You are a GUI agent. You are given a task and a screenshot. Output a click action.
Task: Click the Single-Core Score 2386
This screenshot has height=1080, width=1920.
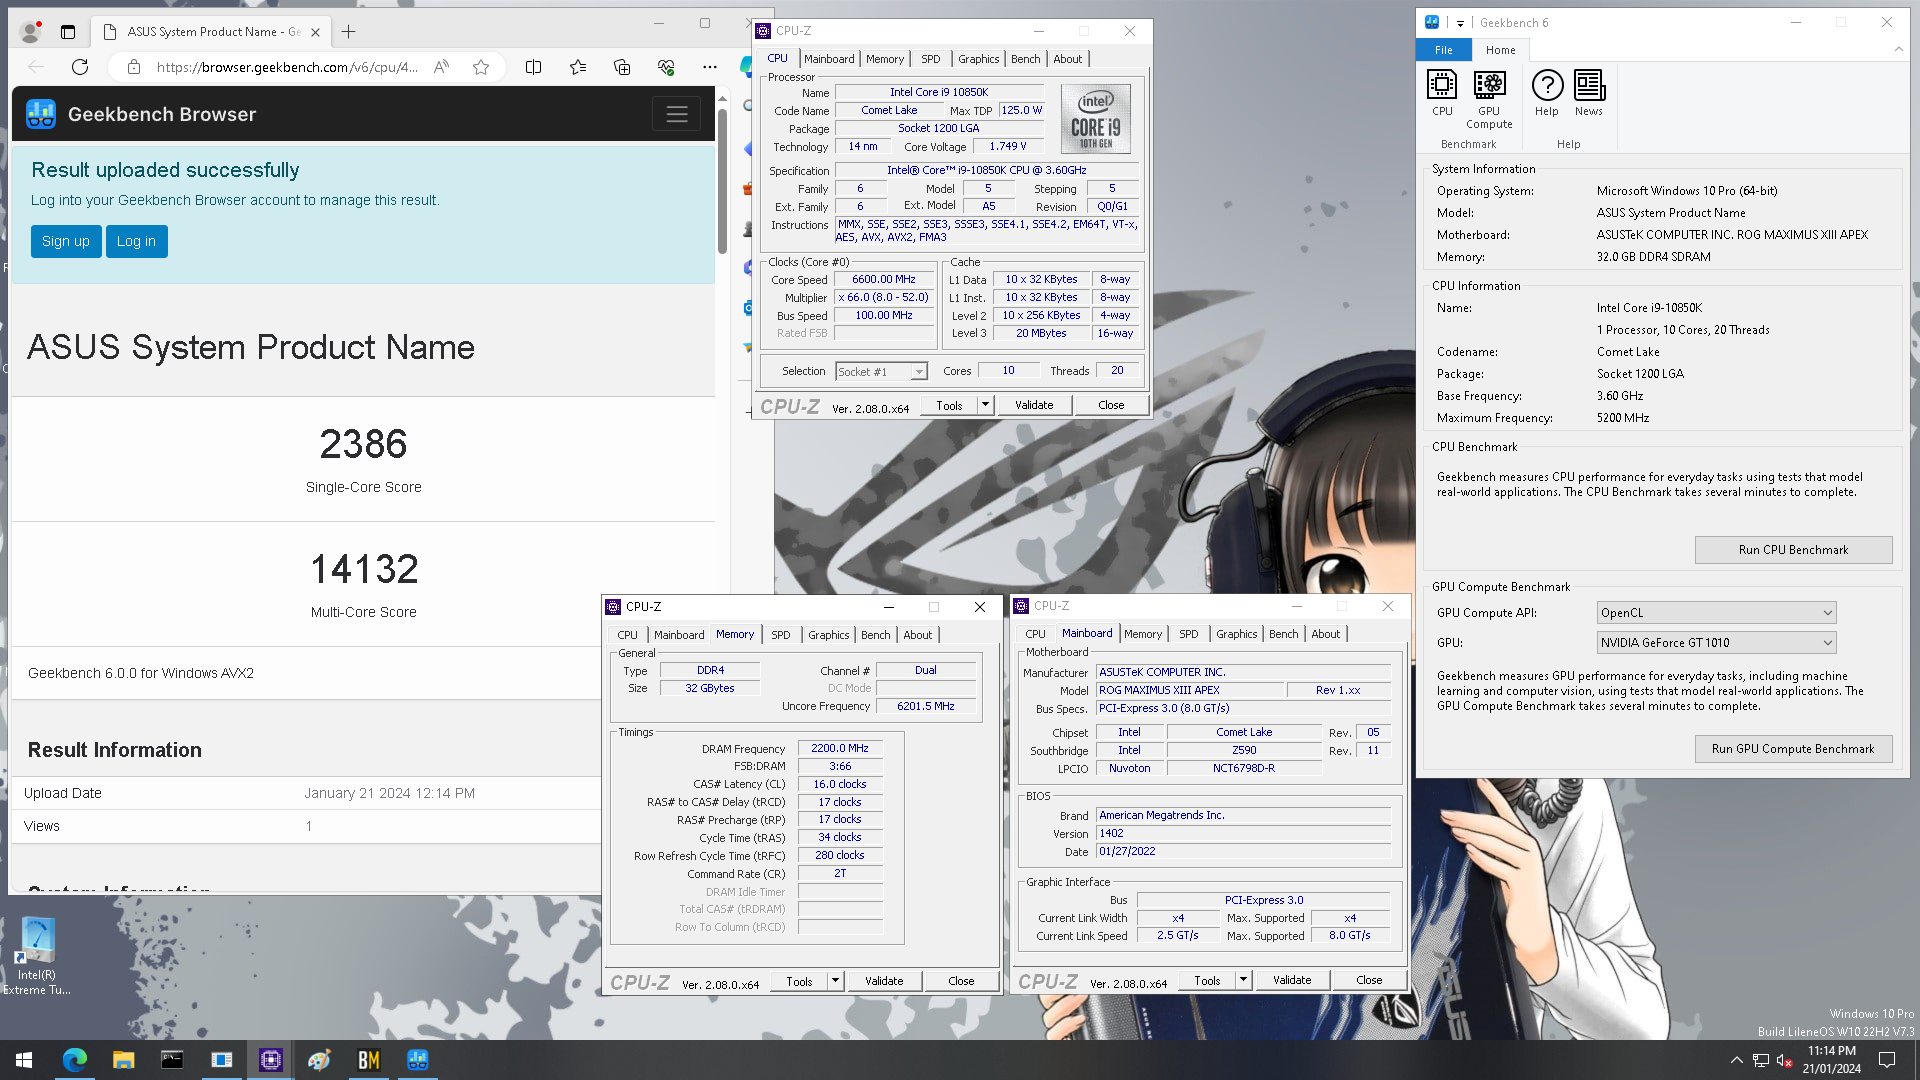tap(363, 444)
